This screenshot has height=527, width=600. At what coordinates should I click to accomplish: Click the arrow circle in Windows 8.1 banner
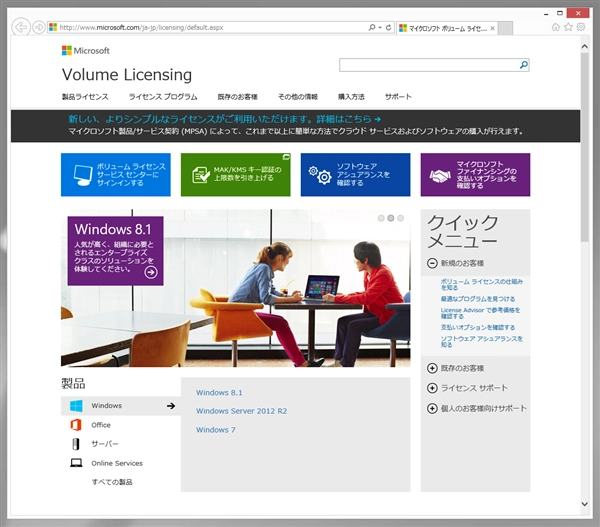click(151, 272)
